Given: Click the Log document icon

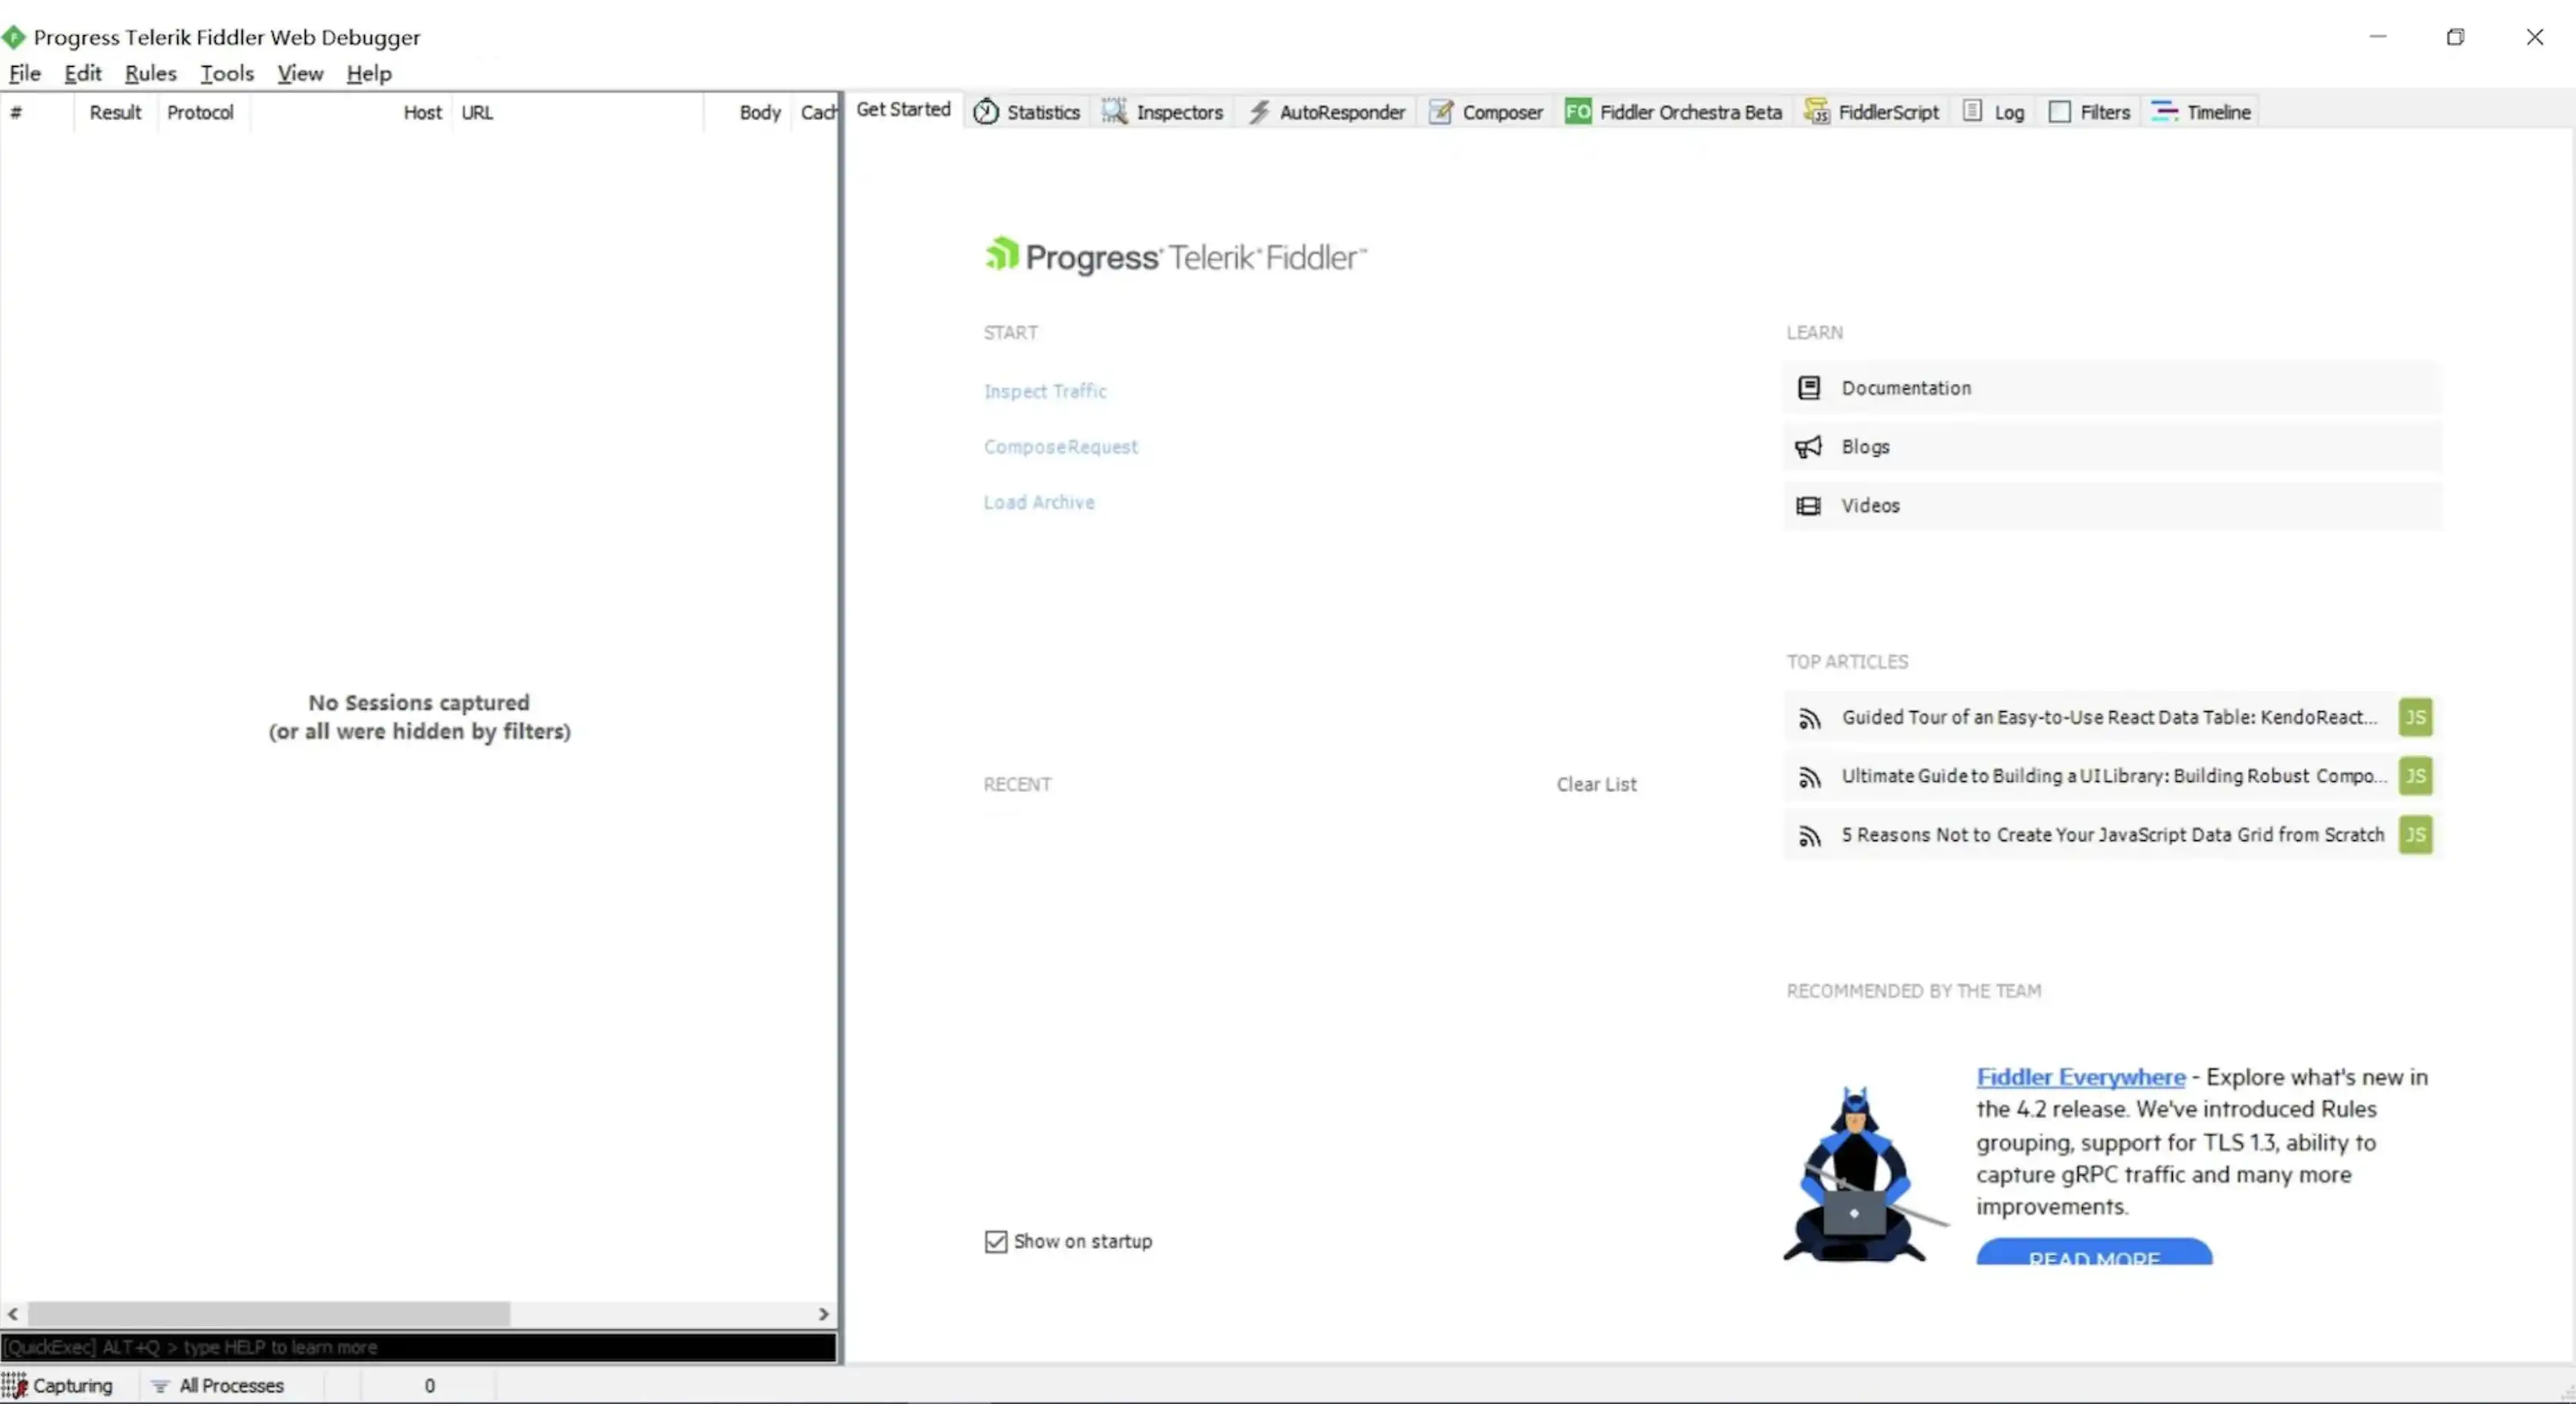Looking at the screenshot, I should pyautogui.click(x=1972, y=111).
